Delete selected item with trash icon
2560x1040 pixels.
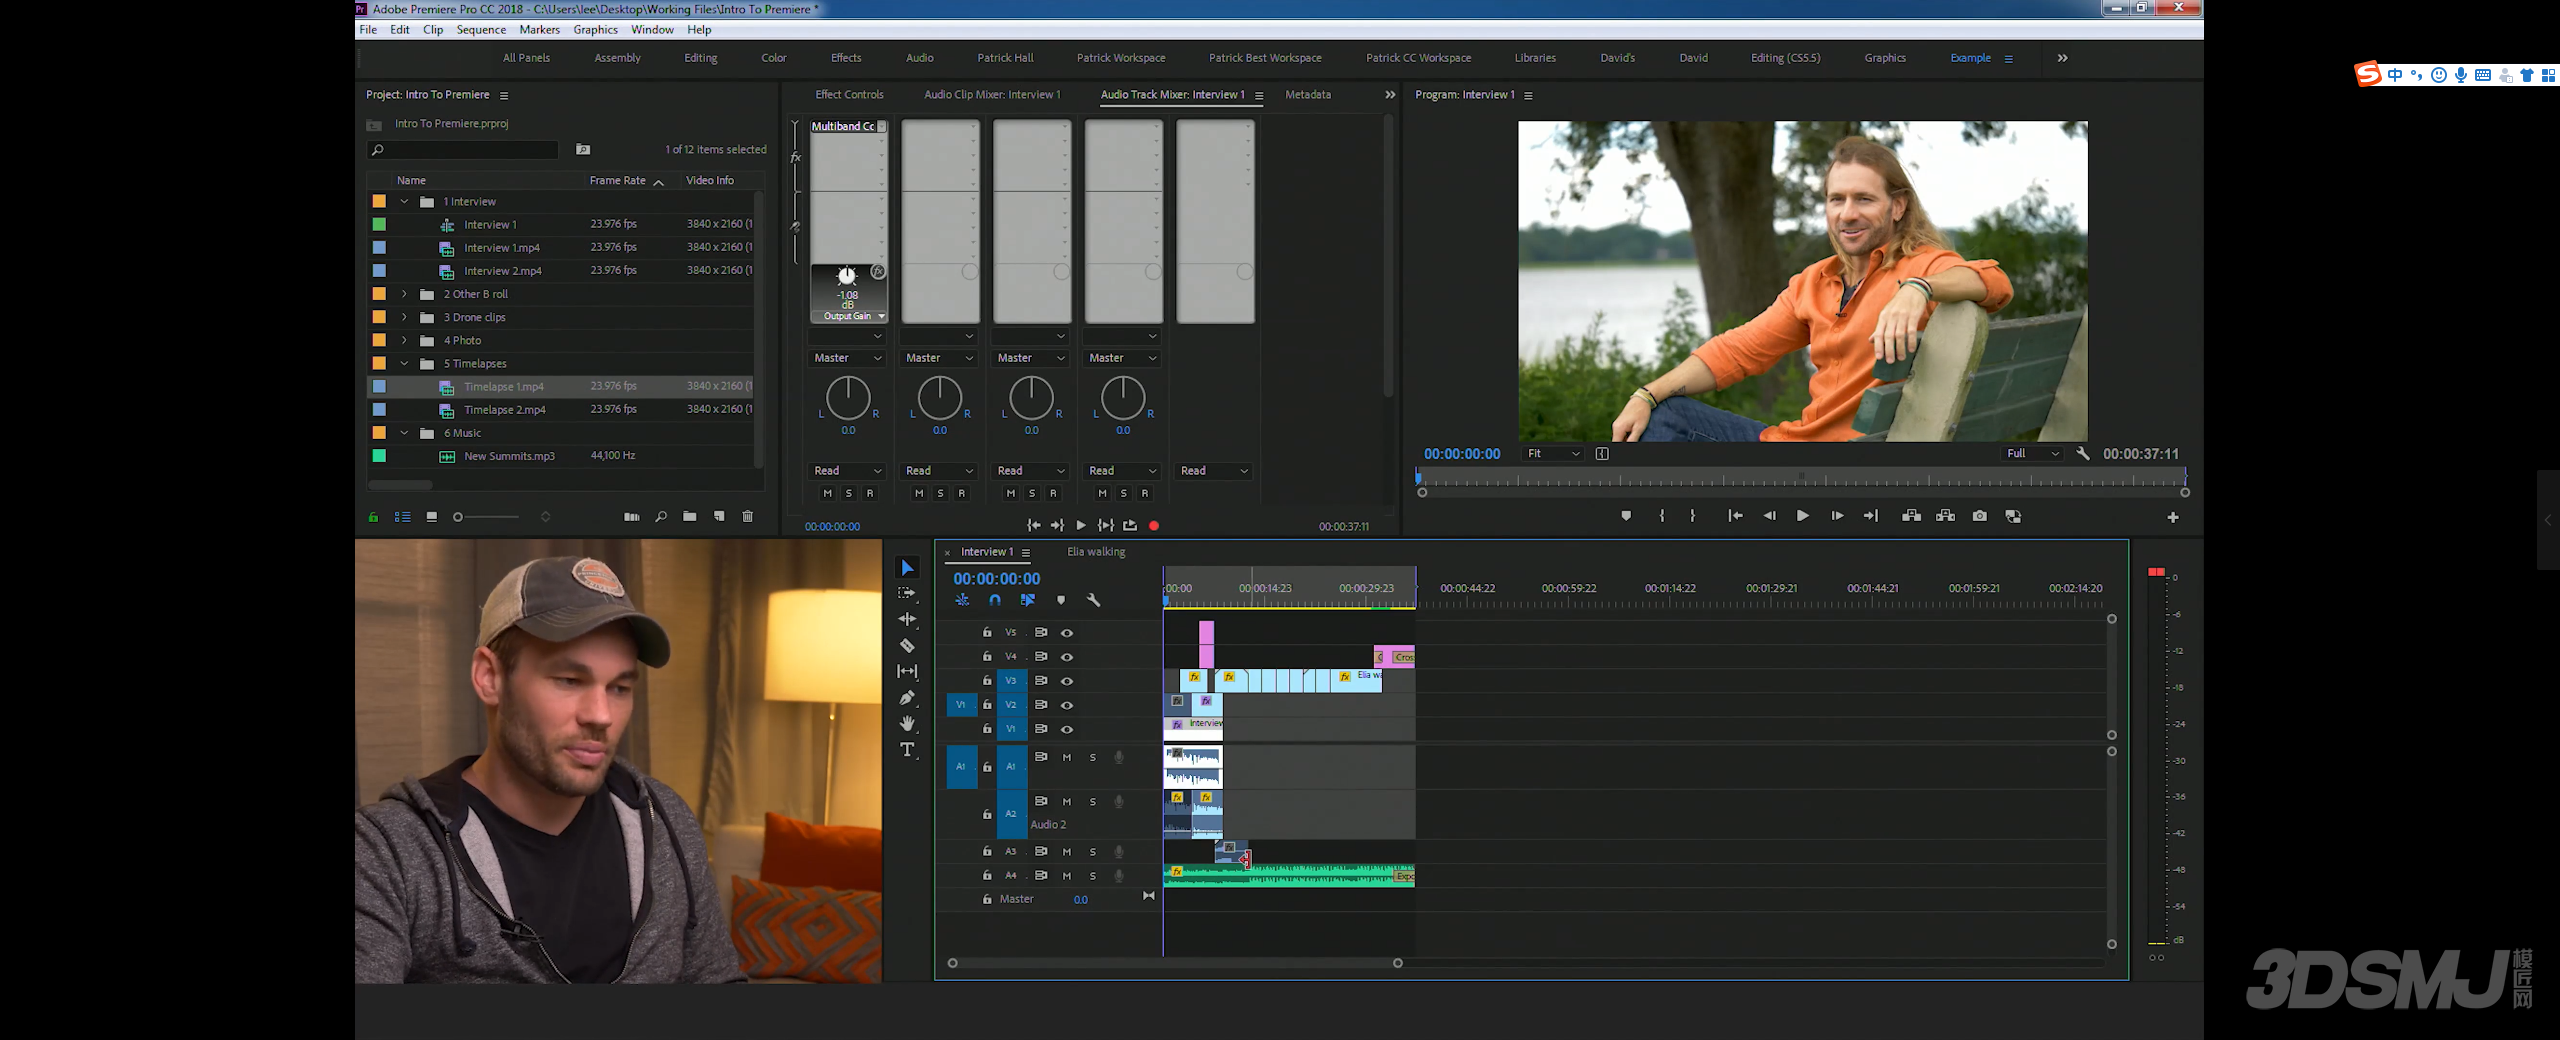point(747,516)
